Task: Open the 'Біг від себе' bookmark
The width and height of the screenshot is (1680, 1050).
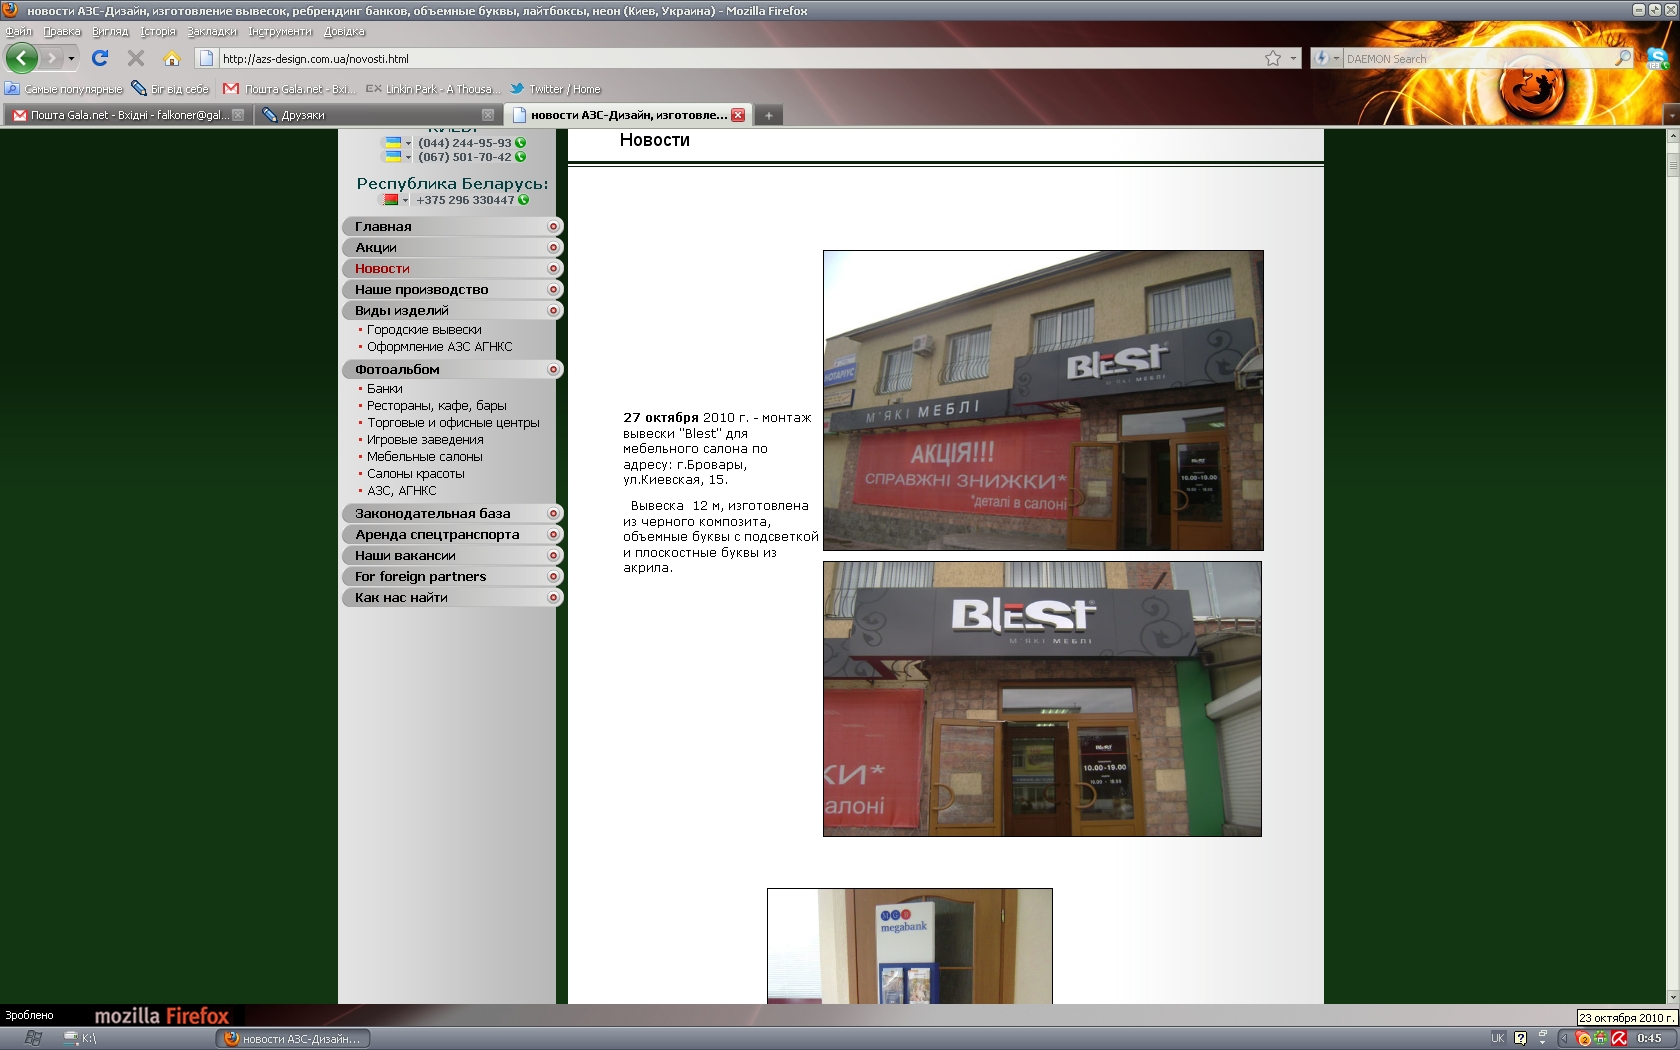Action: [170, 89]
